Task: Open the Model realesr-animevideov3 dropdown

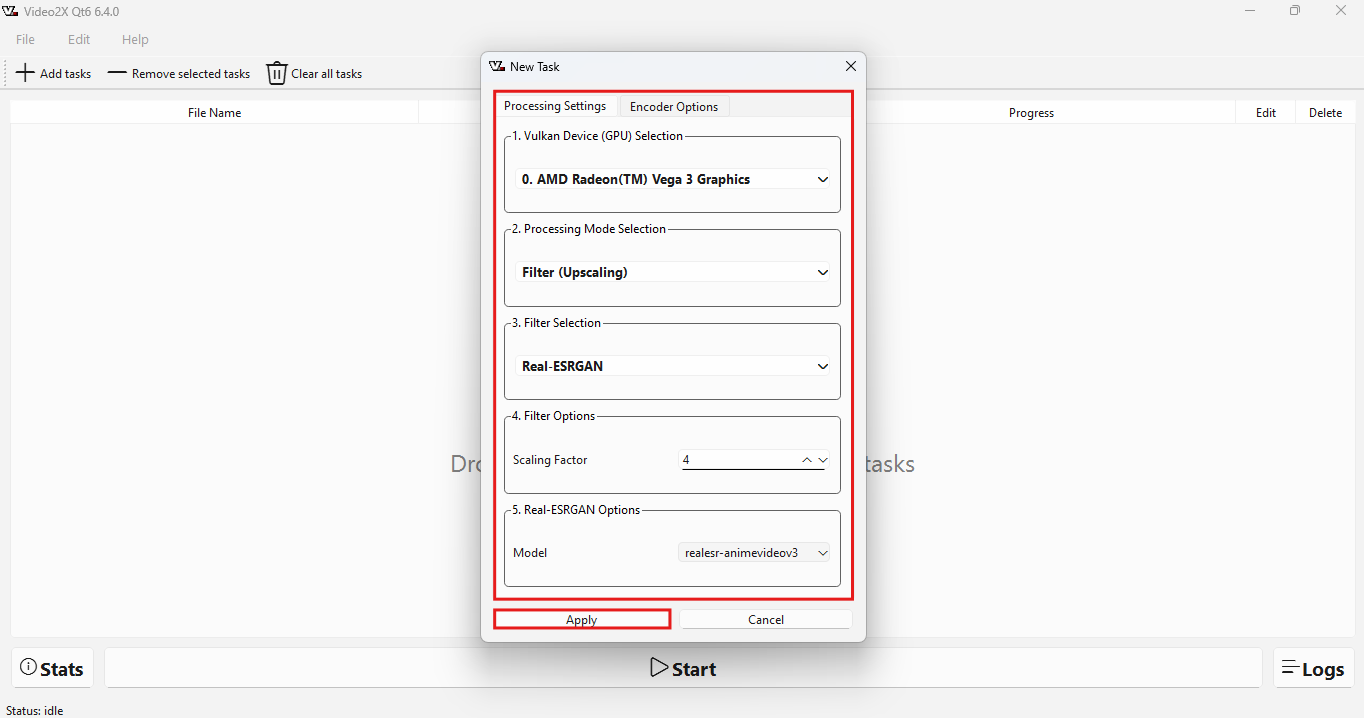Action: pyautogui.click(x=755, y=552)
